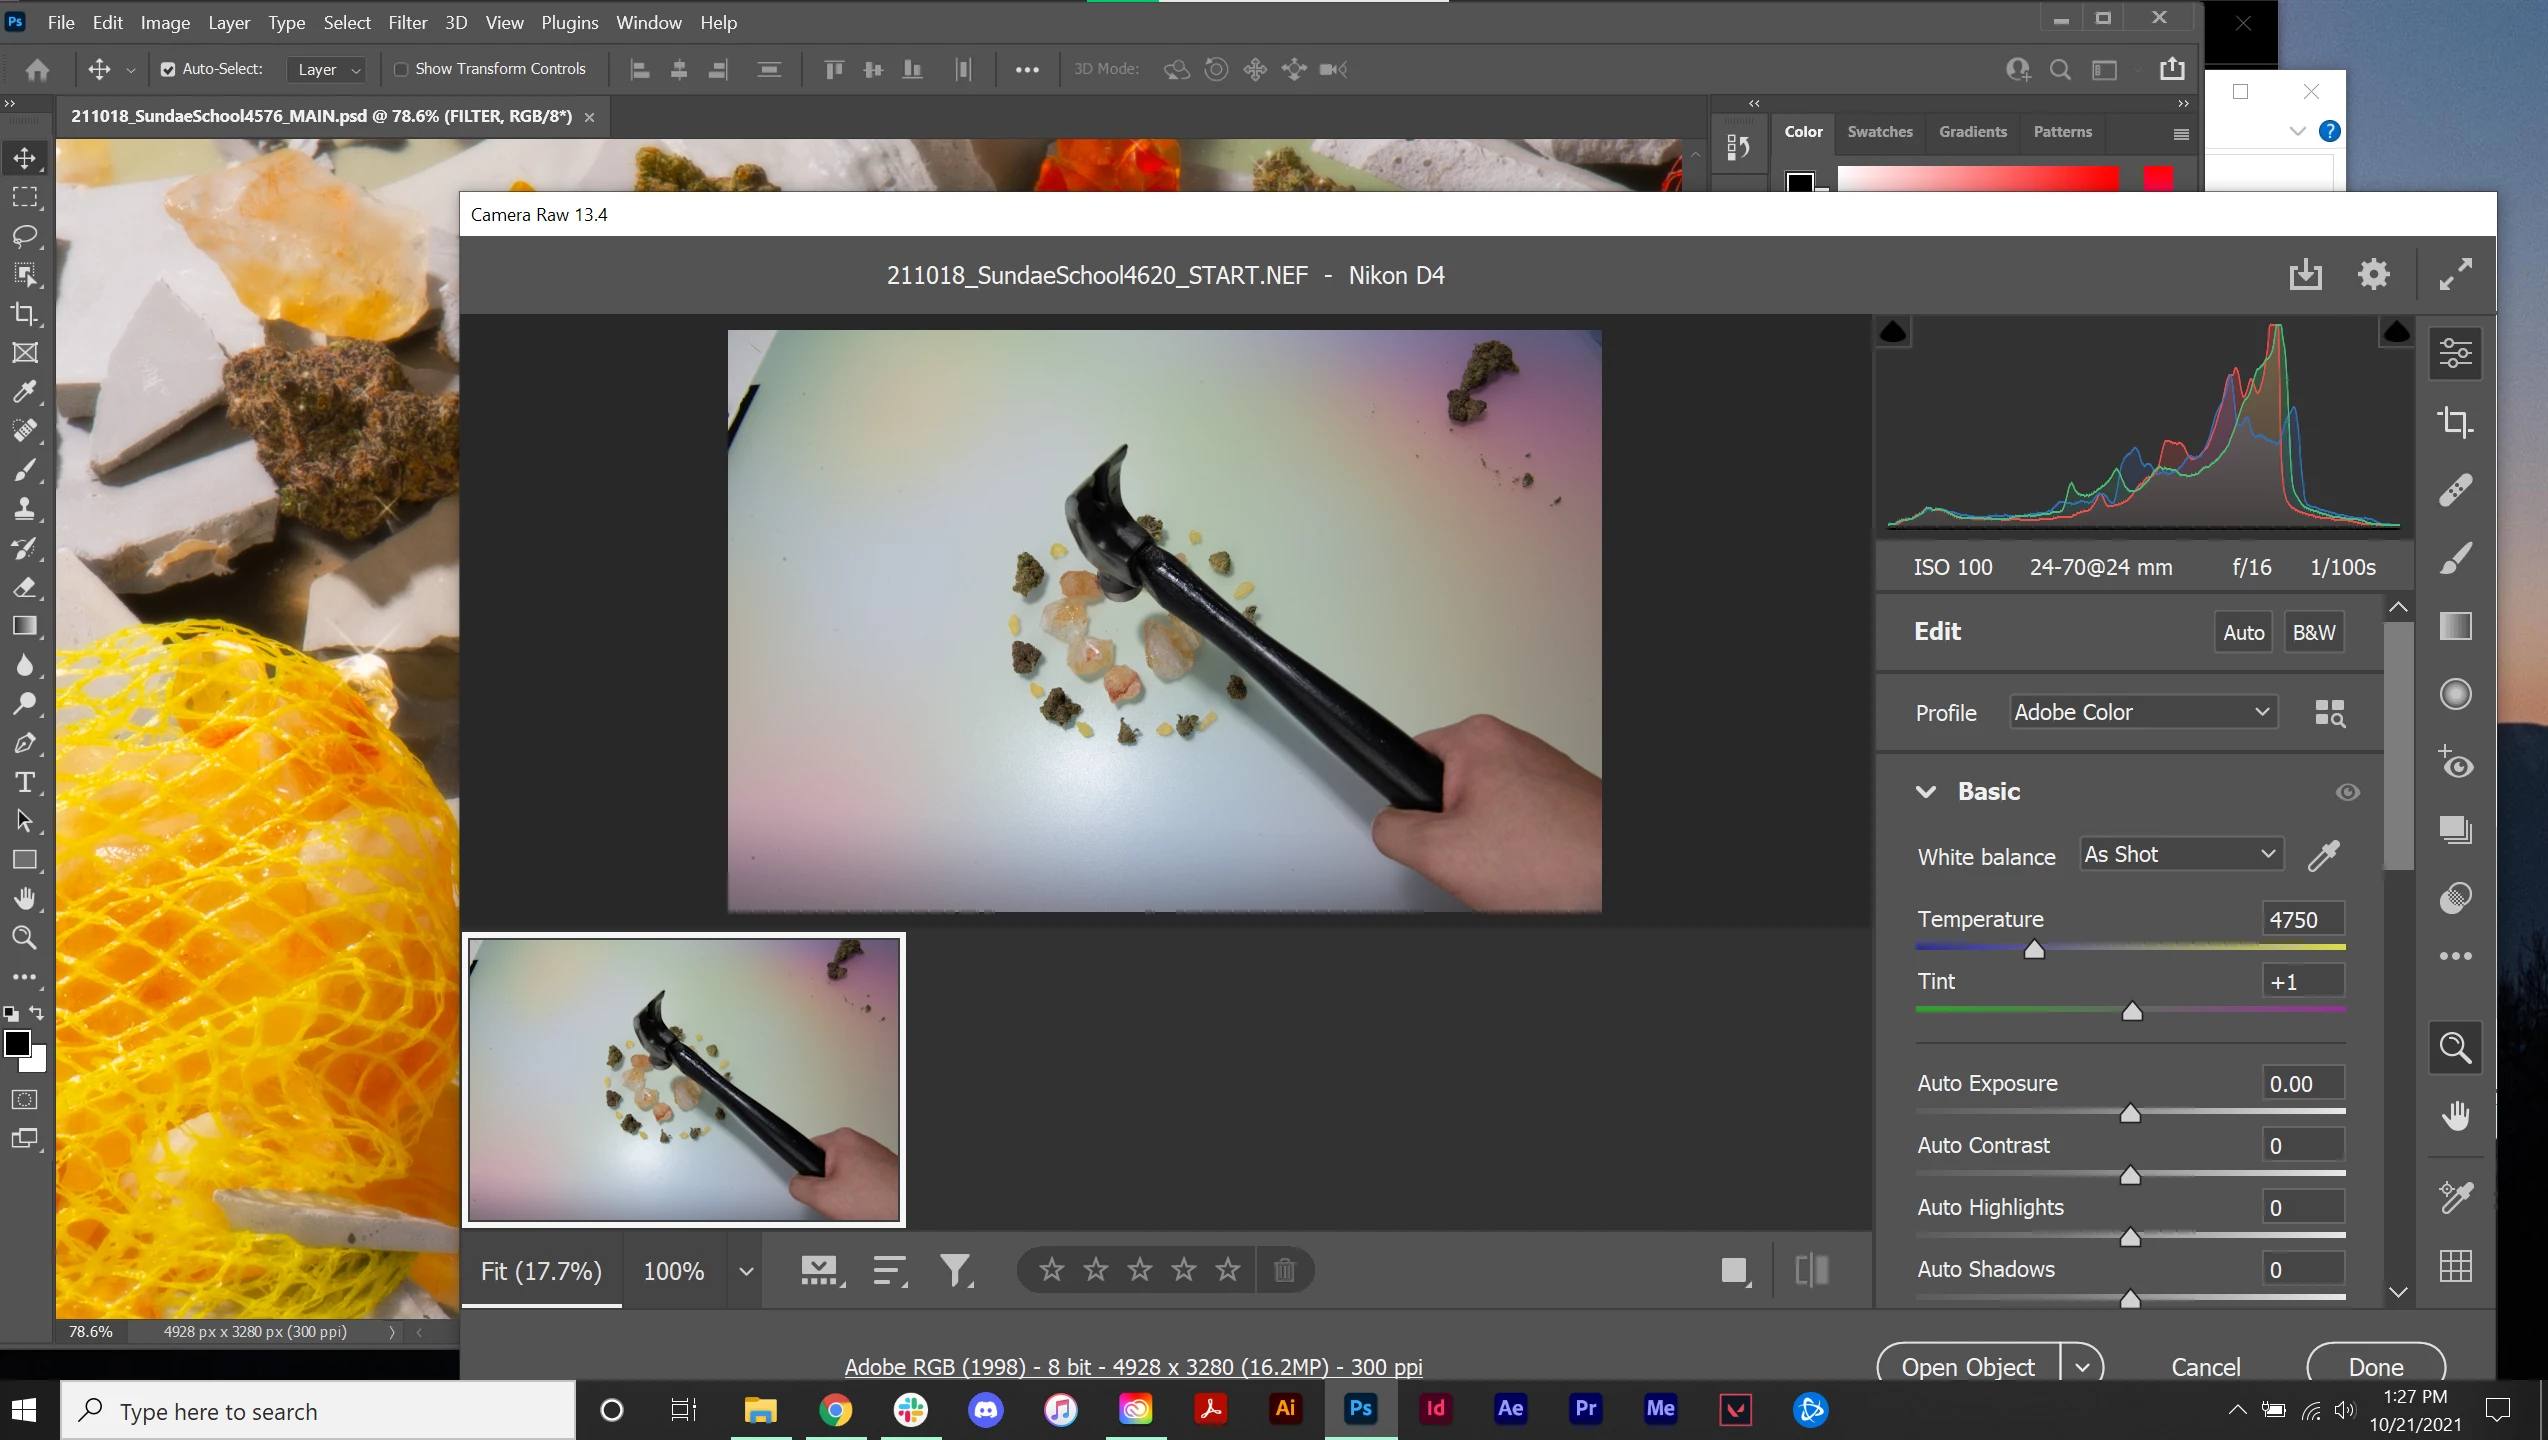Uncheck the Auto-Select checkbox
The image size is (2548, 1440).
pos(168,69)
